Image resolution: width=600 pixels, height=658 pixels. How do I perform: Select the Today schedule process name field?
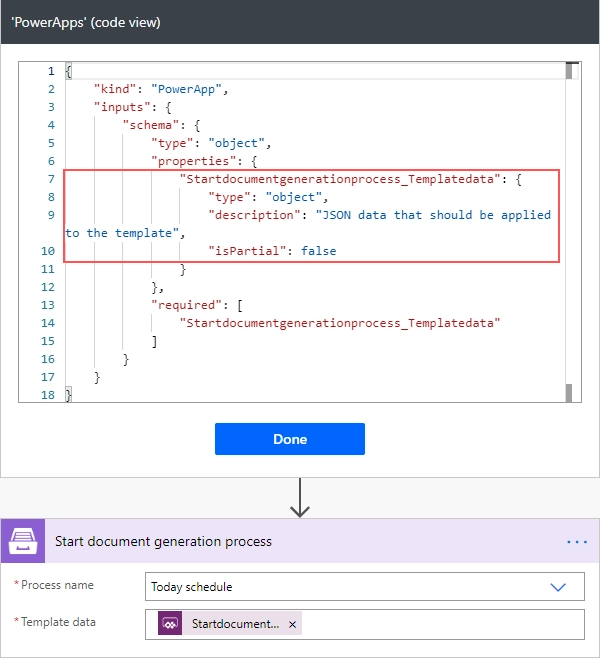pyautogui.click(x=365, y=587)
